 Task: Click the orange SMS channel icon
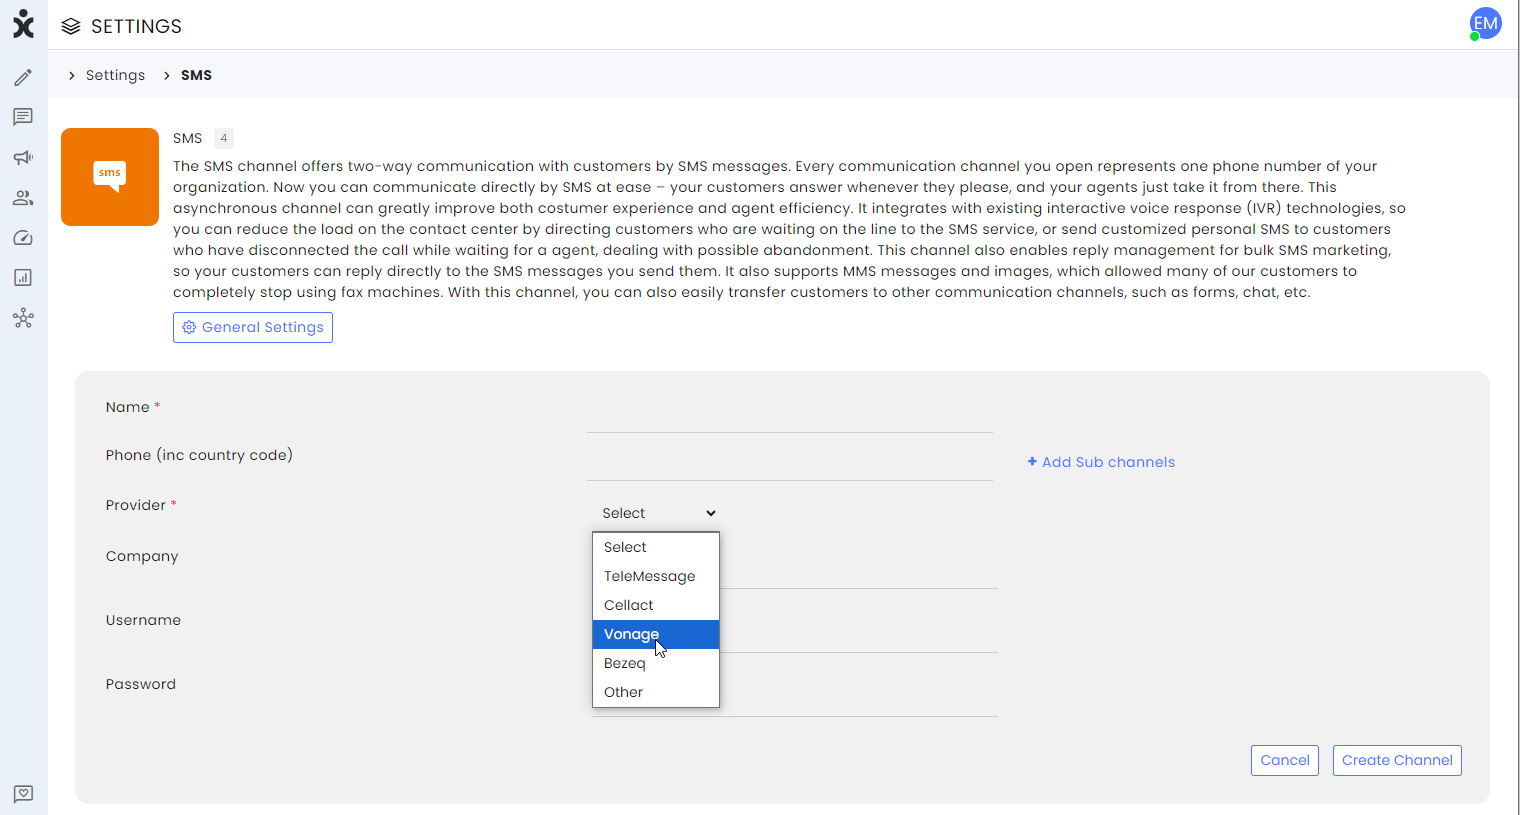click(110, 177)
